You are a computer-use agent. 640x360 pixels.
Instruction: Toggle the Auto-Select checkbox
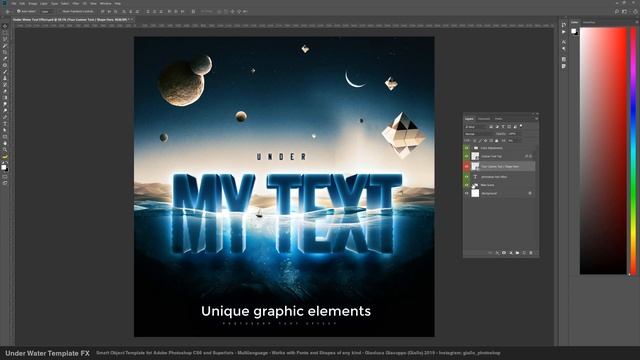click(19, 11)
